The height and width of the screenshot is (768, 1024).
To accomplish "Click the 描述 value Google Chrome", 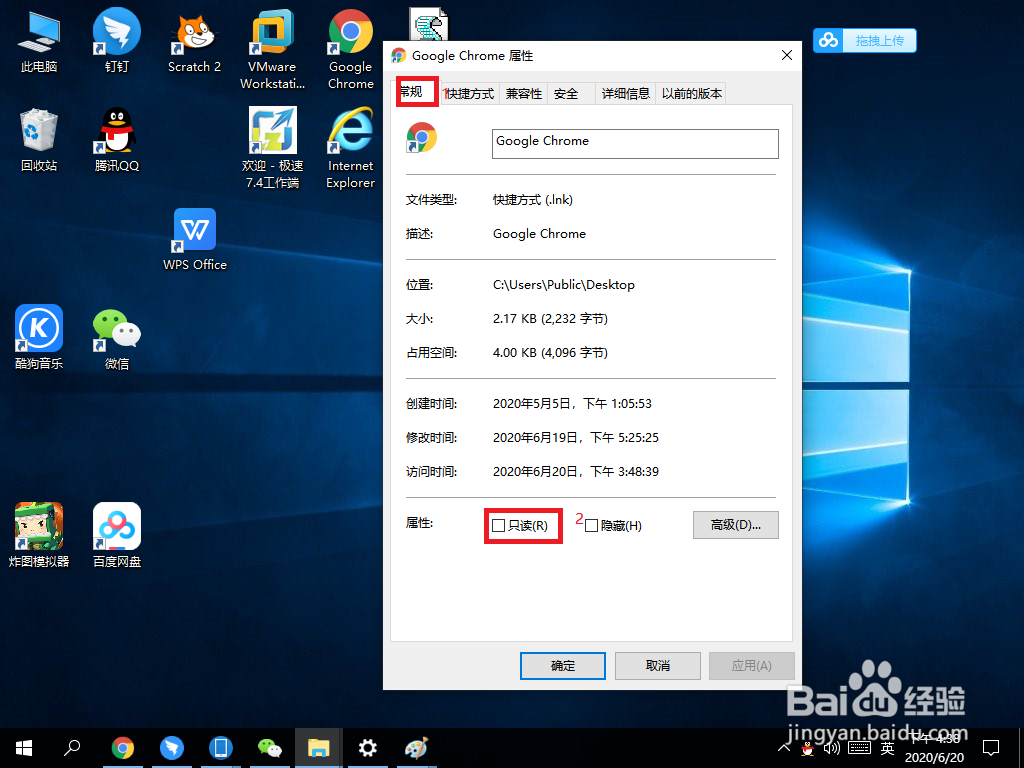I will click(539, 234).
